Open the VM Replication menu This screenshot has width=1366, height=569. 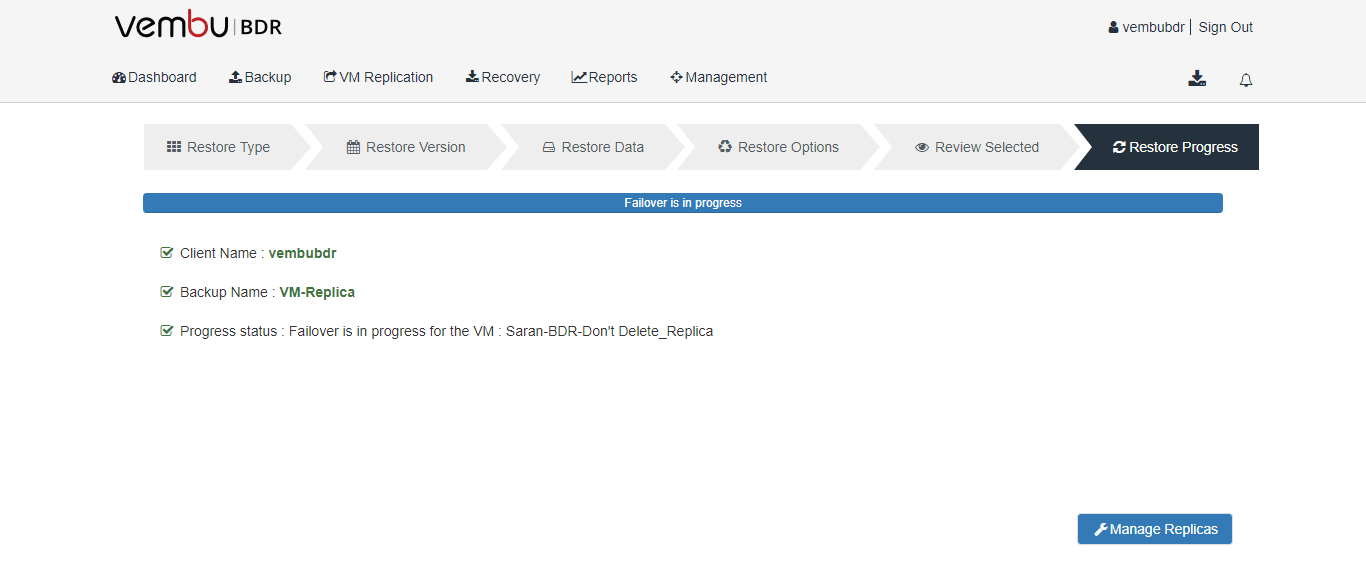click(378, 77)
